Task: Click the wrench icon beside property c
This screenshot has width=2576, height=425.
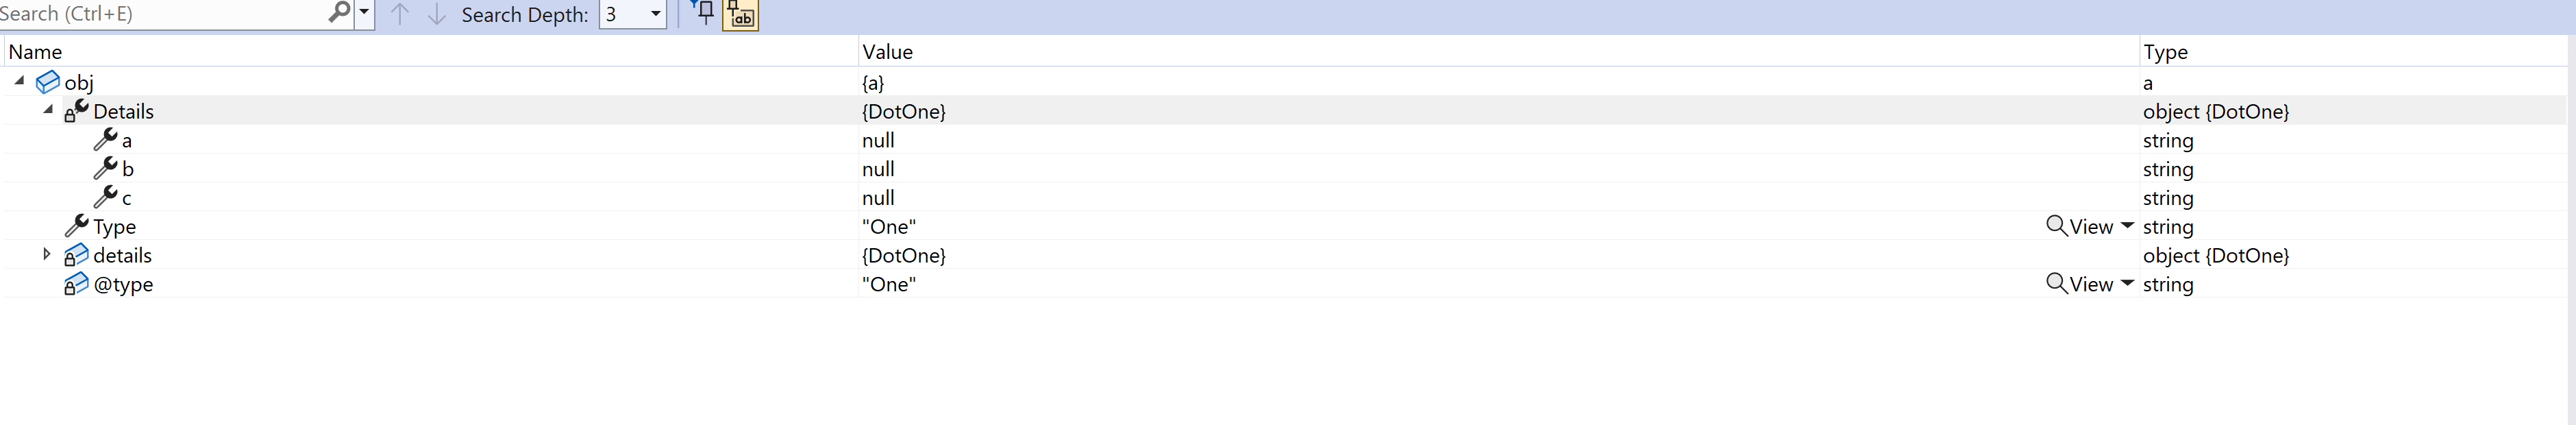Action: (x=105, y=197)
